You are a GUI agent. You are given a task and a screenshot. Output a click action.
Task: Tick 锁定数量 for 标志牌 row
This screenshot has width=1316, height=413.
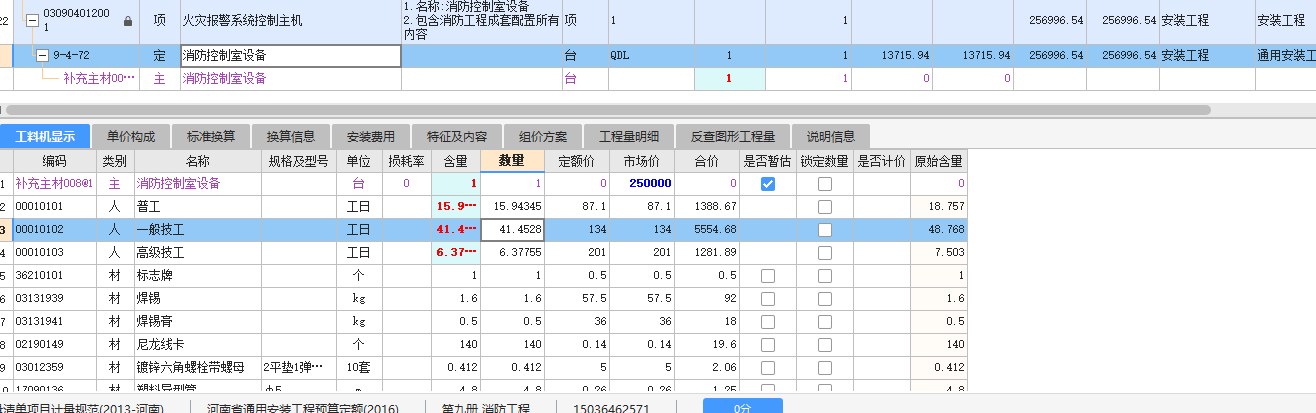825,276
